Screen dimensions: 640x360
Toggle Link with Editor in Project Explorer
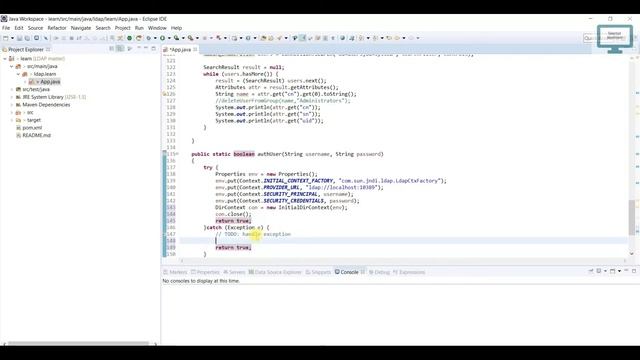[x=120, y=49]
